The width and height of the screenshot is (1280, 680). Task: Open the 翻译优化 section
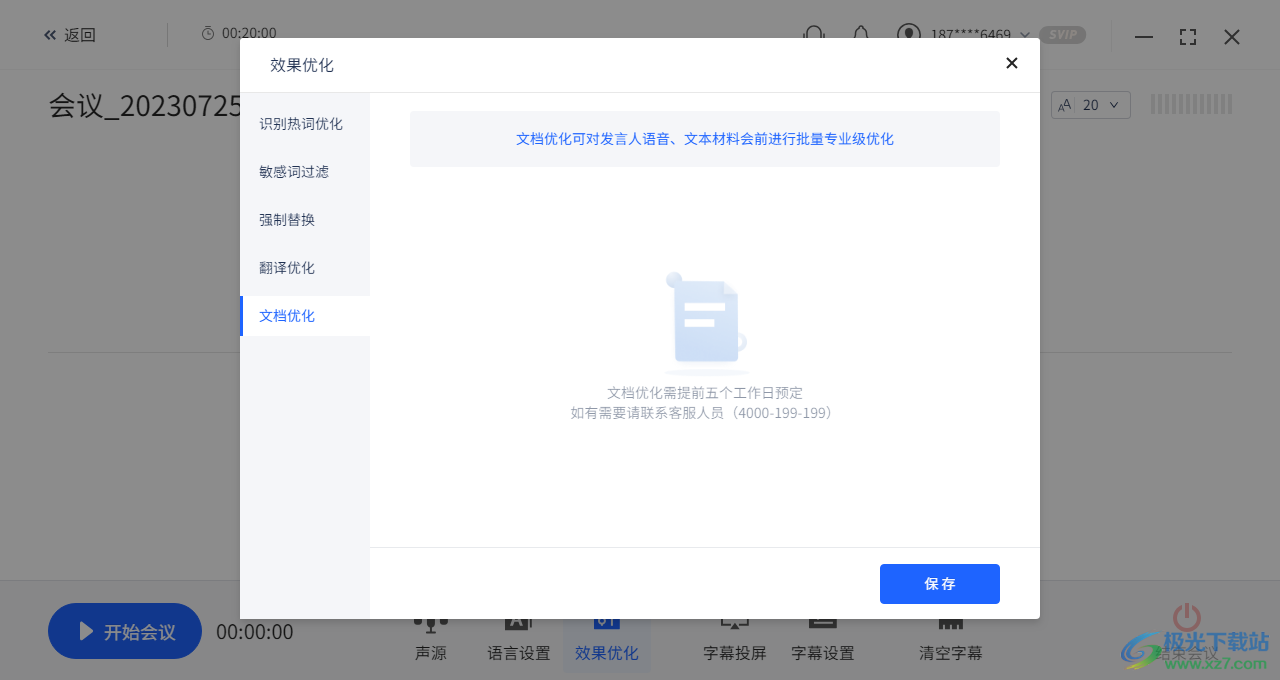coord(287,267)
